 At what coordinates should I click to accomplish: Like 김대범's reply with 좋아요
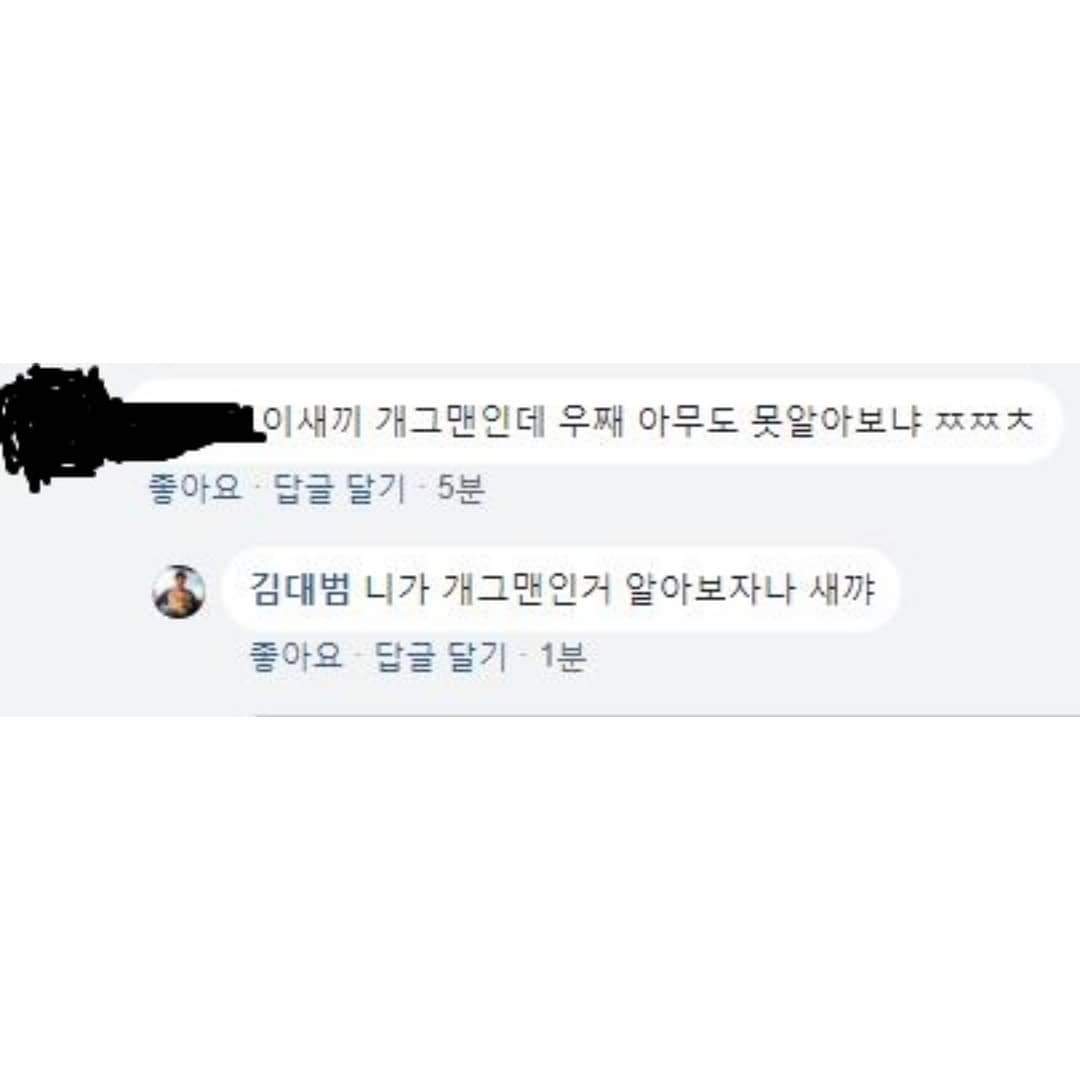pos(295,655)
